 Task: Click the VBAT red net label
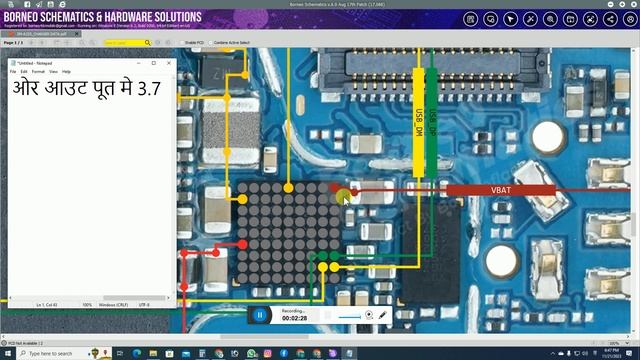pos(501,190)
